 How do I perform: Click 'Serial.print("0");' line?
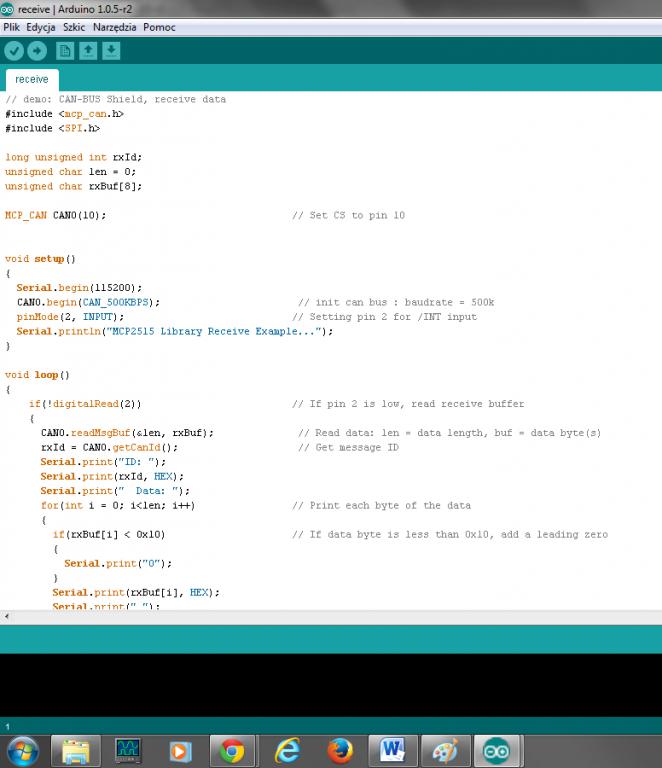[118, 564]
